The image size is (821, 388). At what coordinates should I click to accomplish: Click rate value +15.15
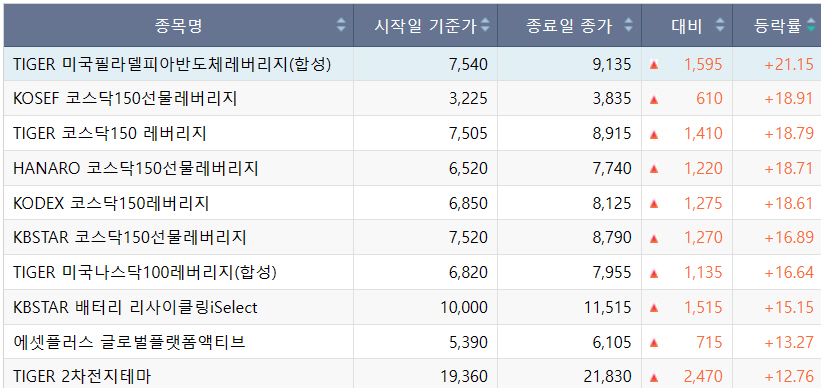click(x=789, y=307)
